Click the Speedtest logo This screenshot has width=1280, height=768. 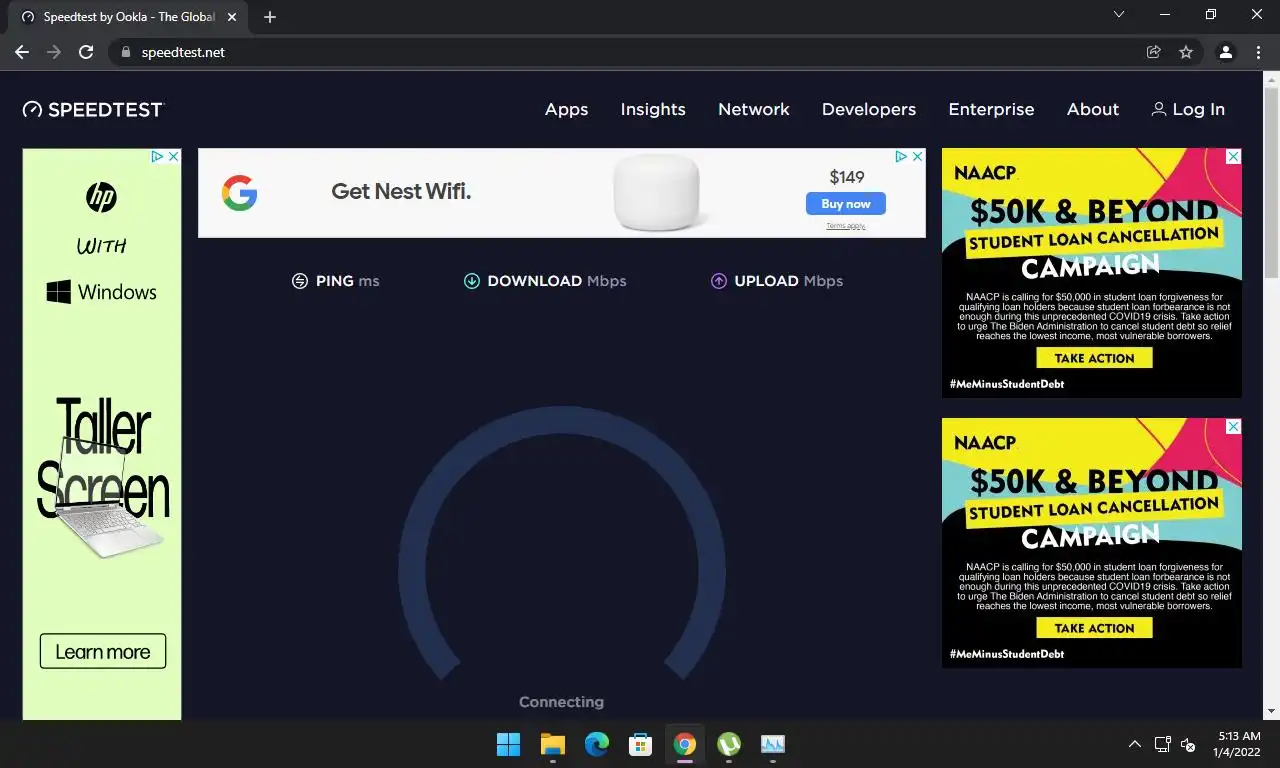(x=92, y=110)
